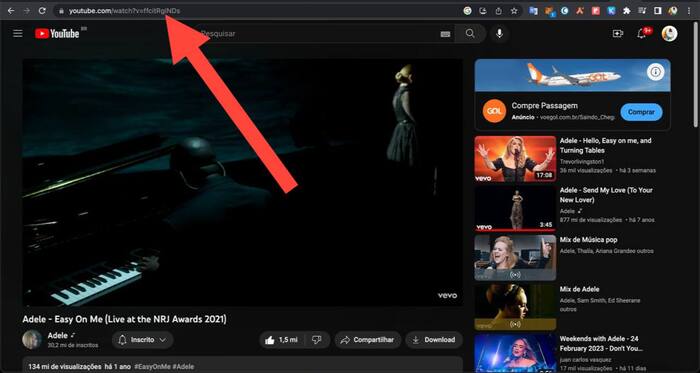Bookmark this page with the star icon

pyautogui.click(x=514, y=11)
